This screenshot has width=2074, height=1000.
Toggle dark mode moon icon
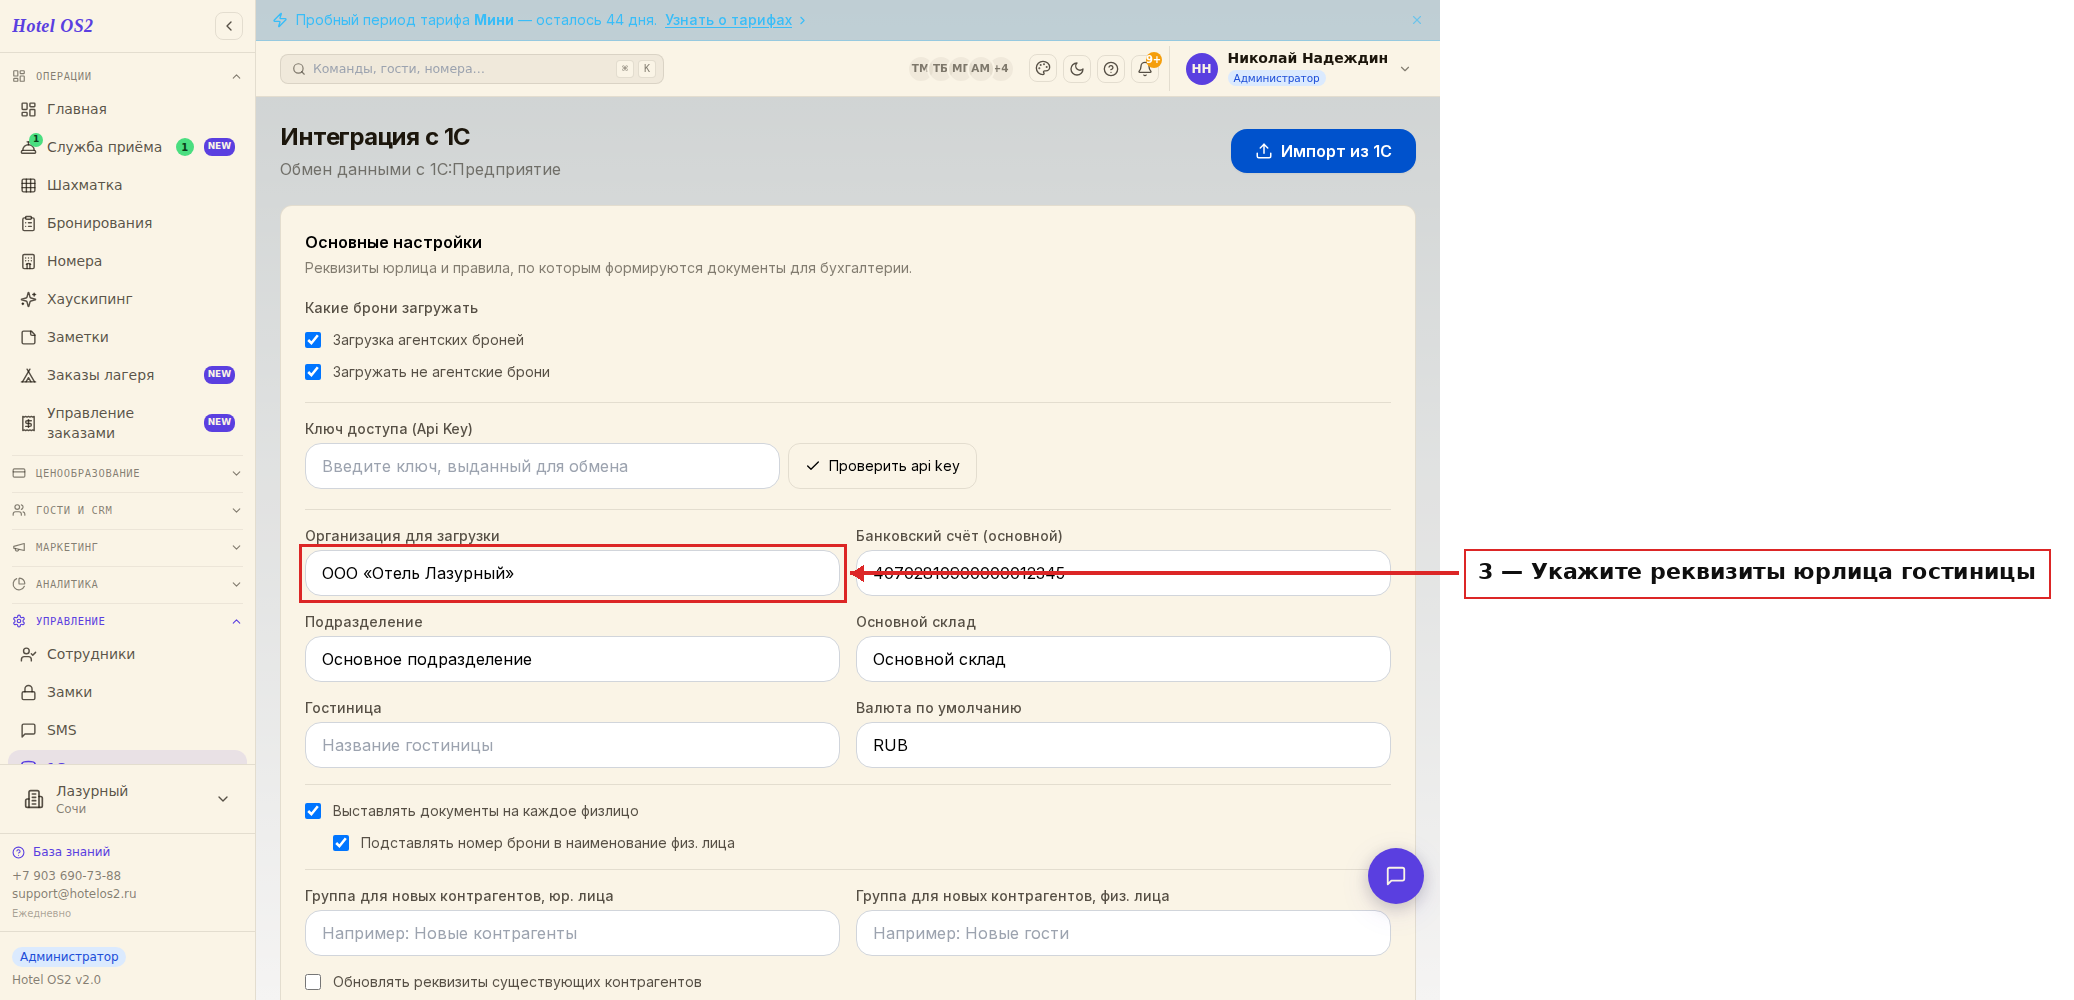[x=1077, y=69]
